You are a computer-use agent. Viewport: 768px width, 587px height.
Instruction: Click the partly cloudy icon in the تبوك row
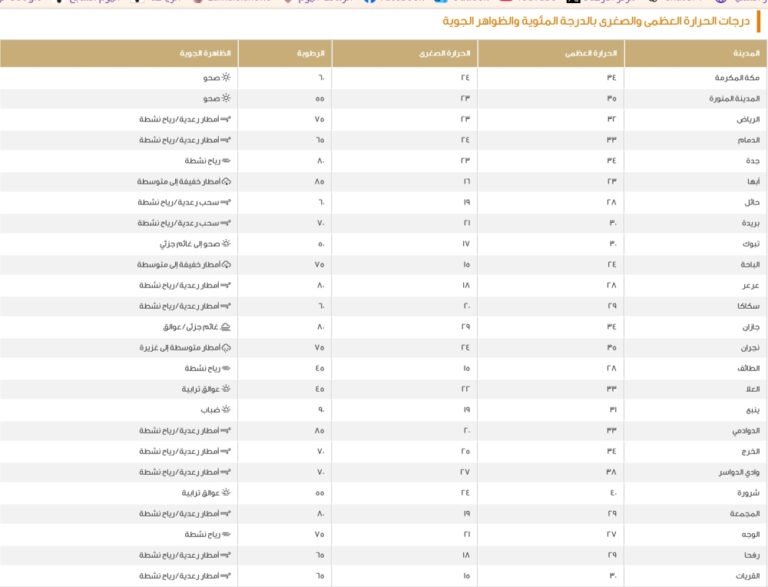tap(226, 244)
